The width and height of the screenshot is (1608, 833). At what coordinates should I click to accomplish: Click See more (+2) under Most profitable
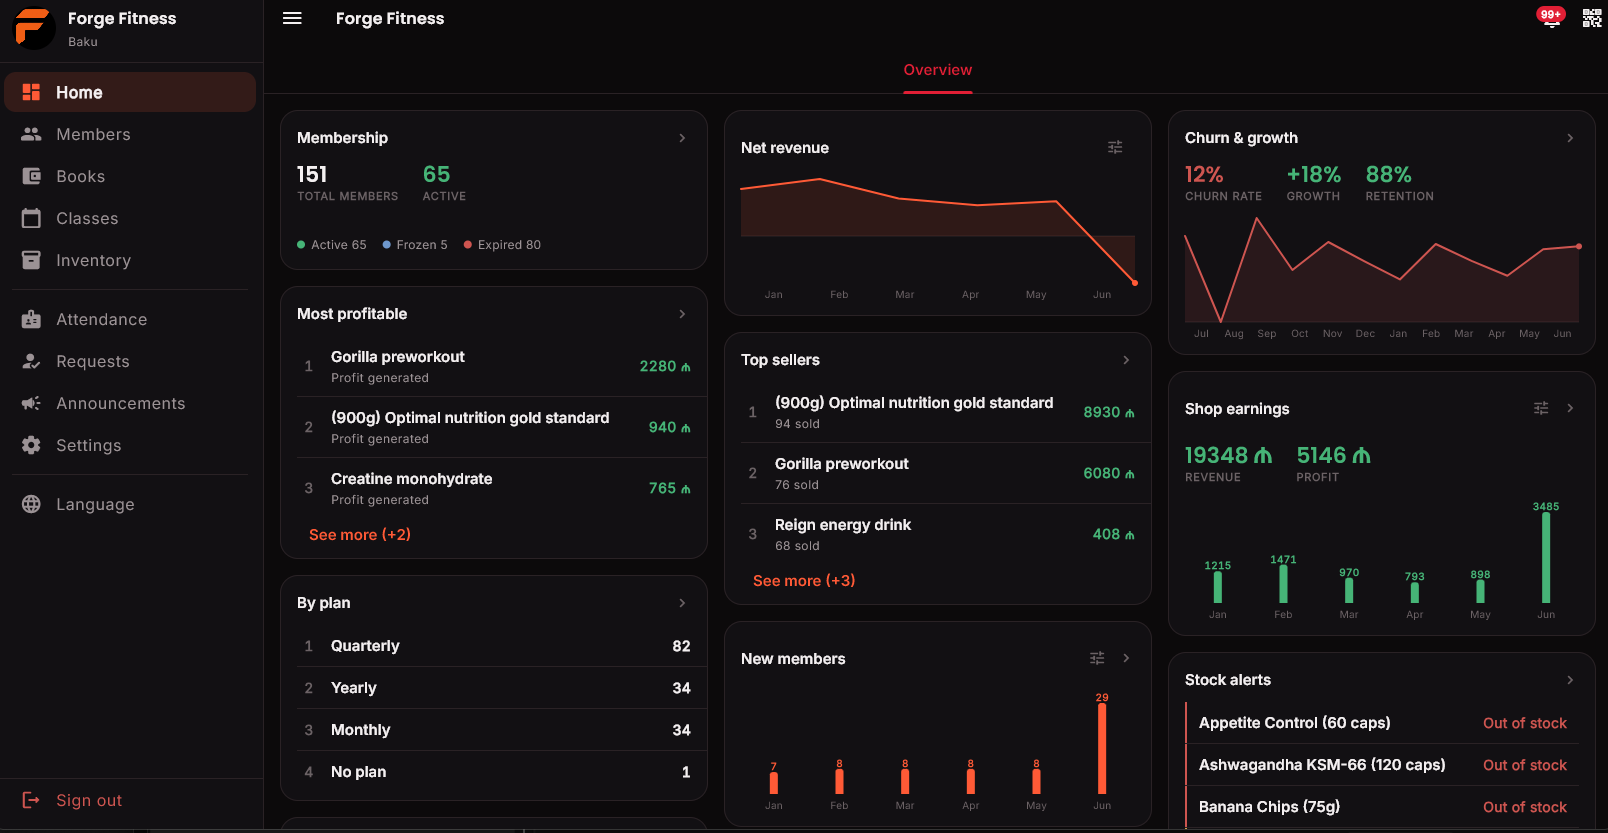tap(360, 535)
